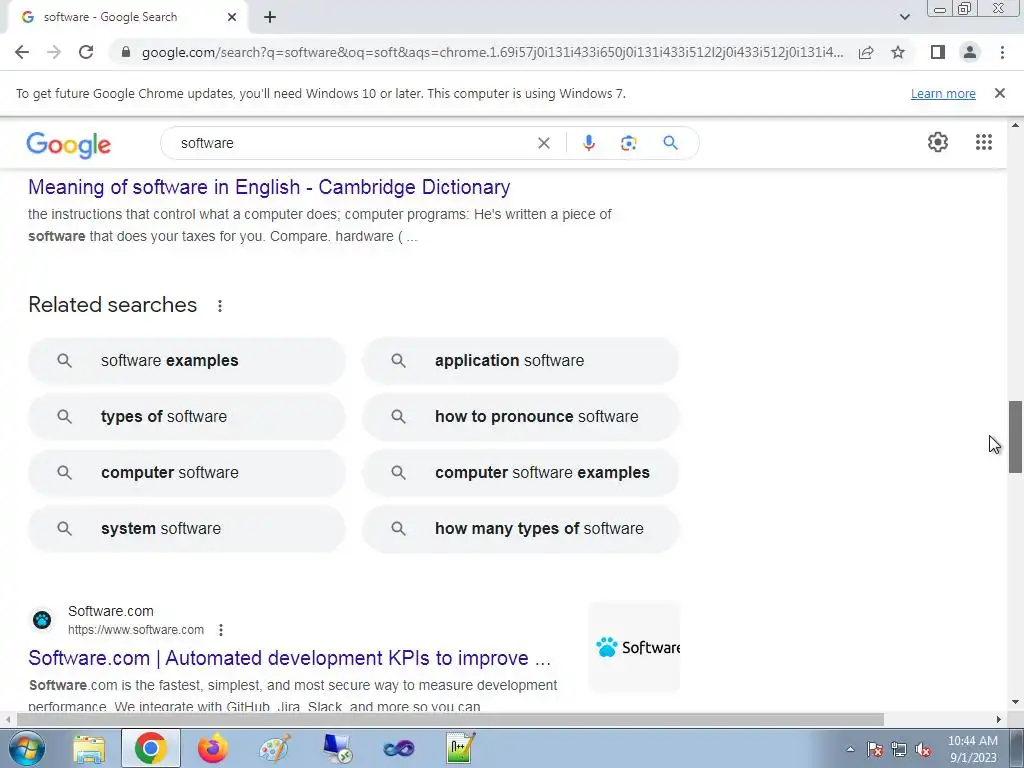Click the page scroll down arrow
Screen dimensions: 1024x768
1016,703
